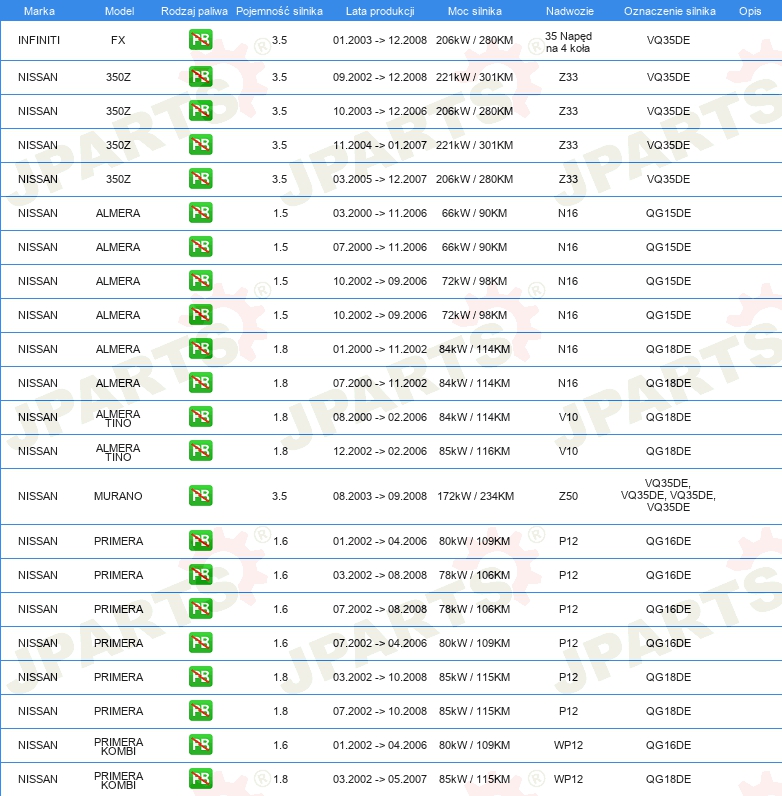Click the '01.2000 -> 11.2002' date cell
The height and width of the screenshot is (796, 782).
click(x=380, y=349)
